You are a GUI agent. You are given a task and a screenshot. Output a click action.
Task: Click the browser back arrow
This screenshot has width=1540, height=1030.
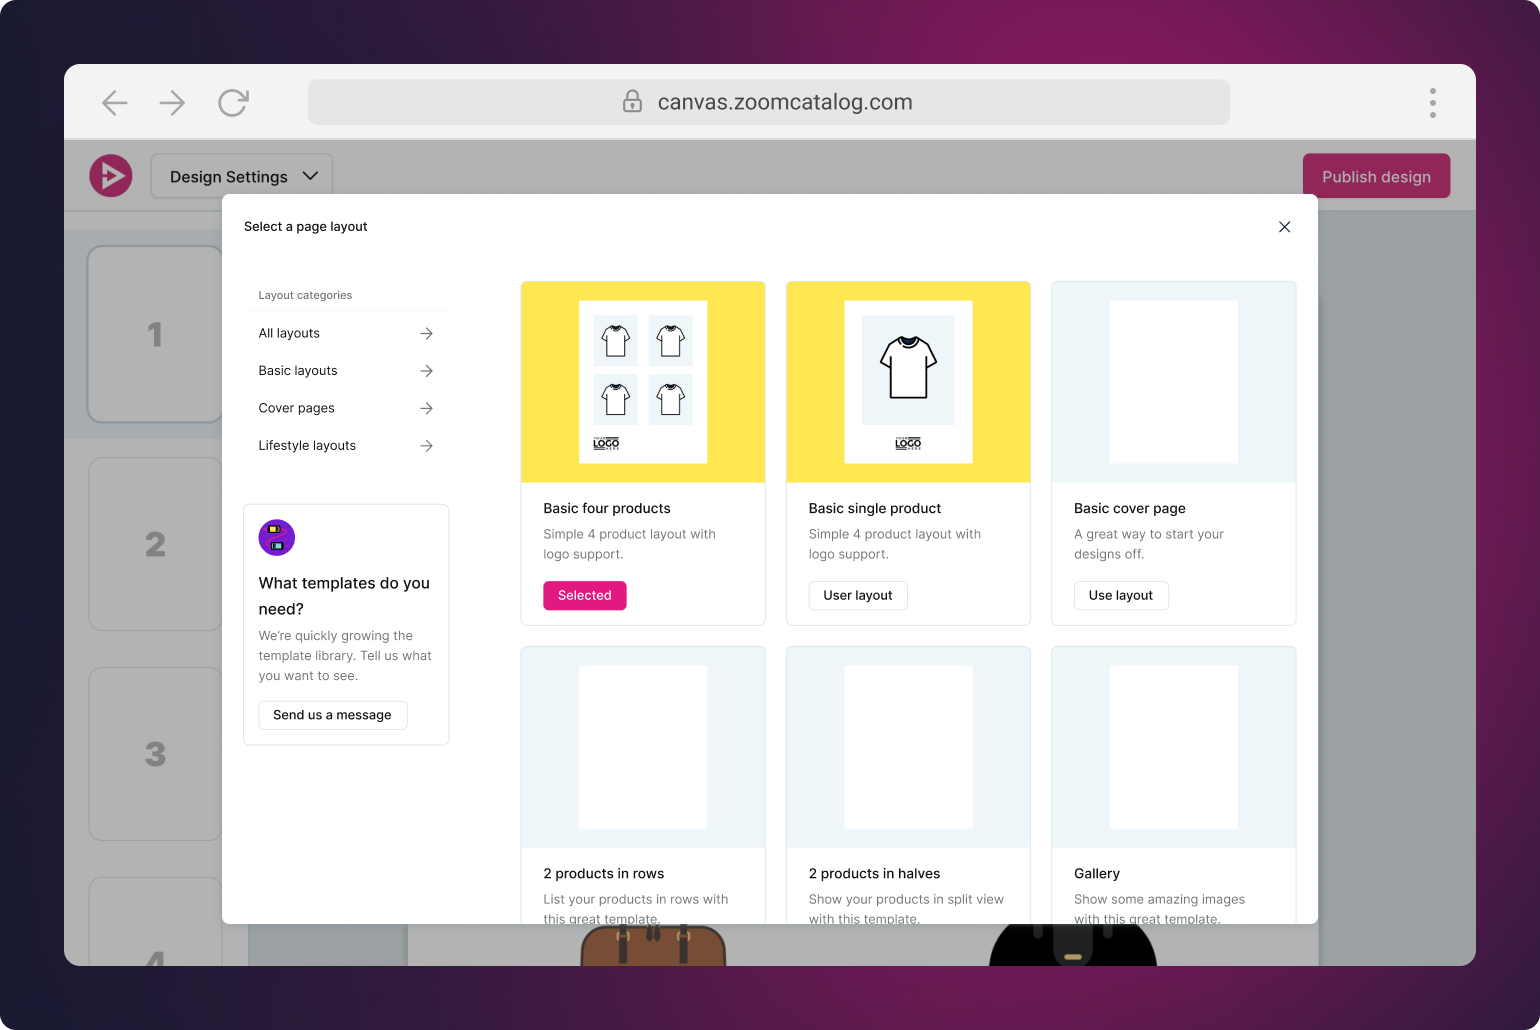point(115,103)
